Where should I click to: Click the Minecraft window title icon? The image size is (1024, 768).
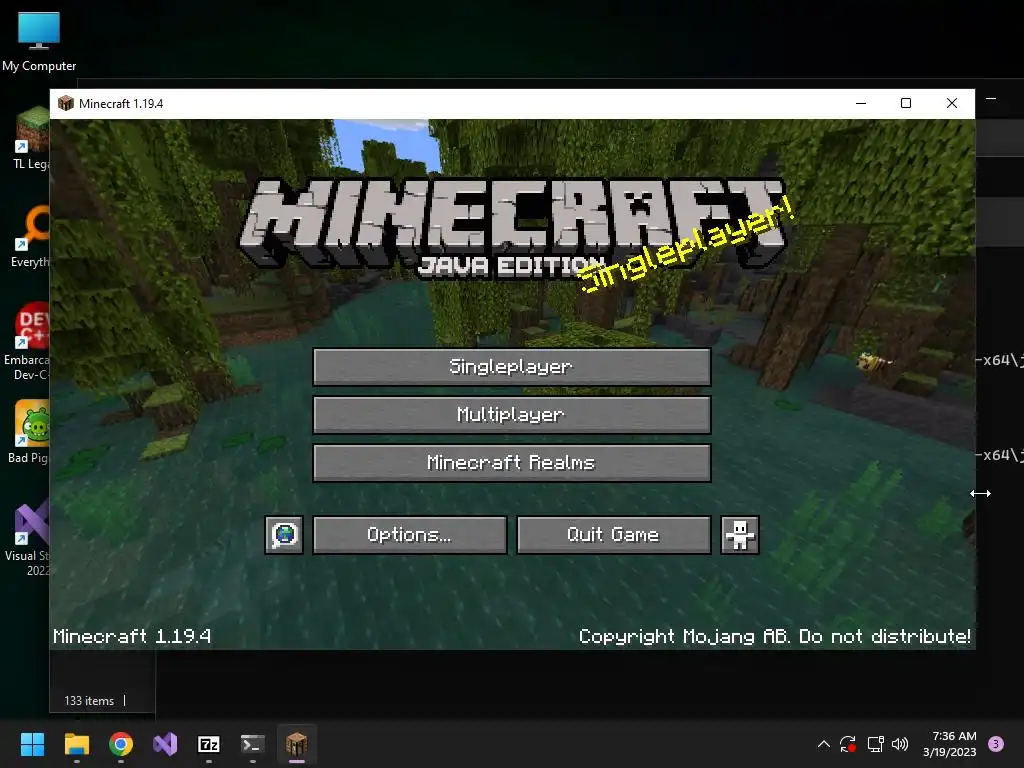coord(66,103)
